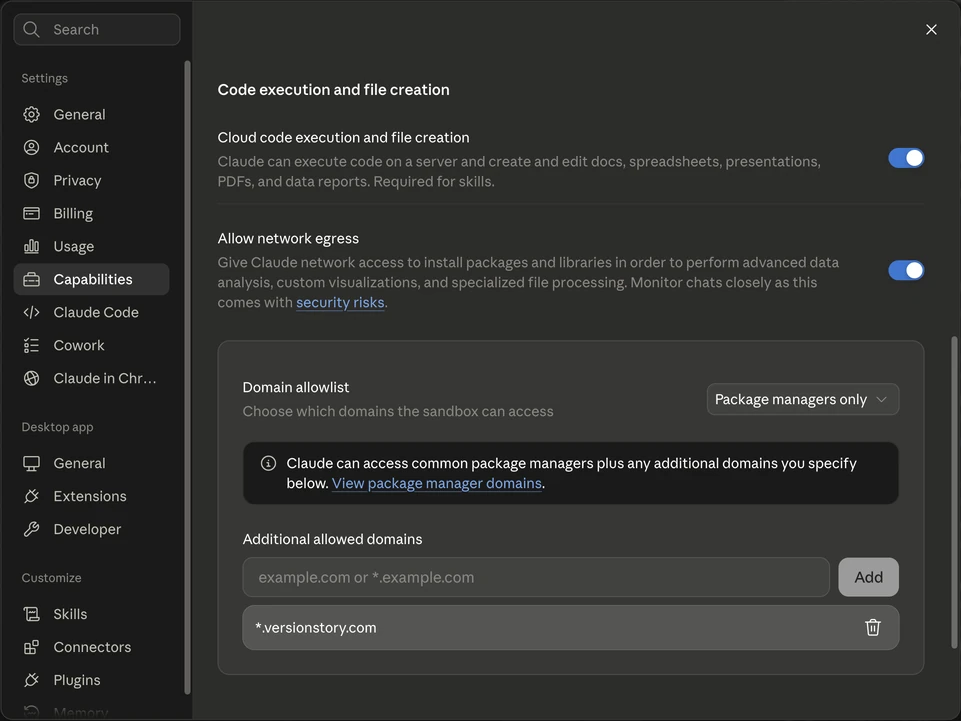Click the Connectors blocks icon
Viewport: 961px width, 721px height.
31,647
